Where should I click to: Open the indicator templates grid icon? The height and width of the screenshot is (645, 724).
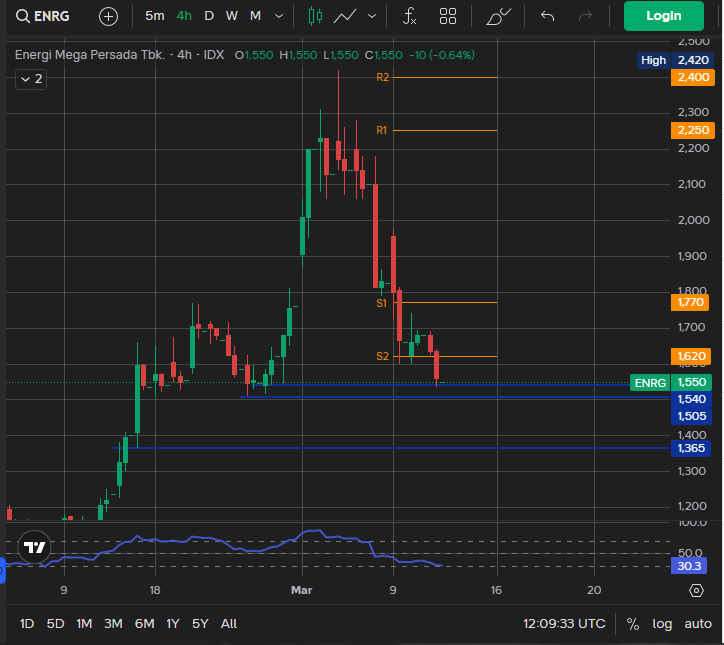(x=448, y=16)
